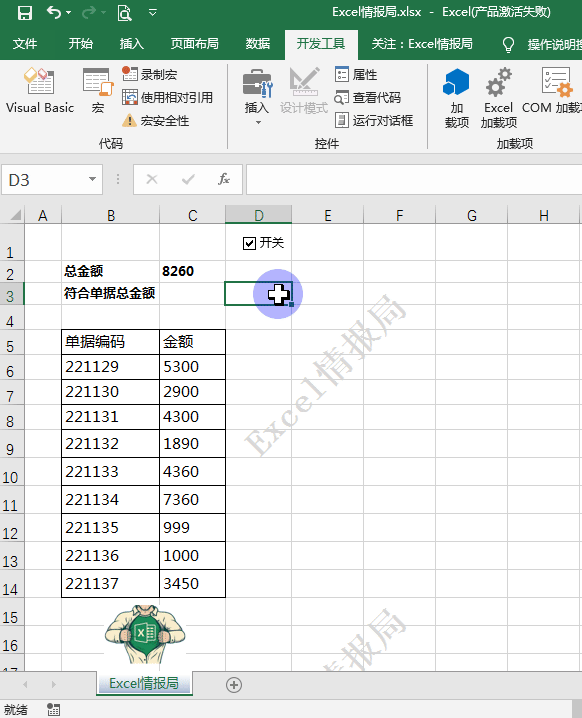Image resolution: width=582 pixels, height=718 pixels.
Task: Select row 5 header
Action: click(11, 342)
